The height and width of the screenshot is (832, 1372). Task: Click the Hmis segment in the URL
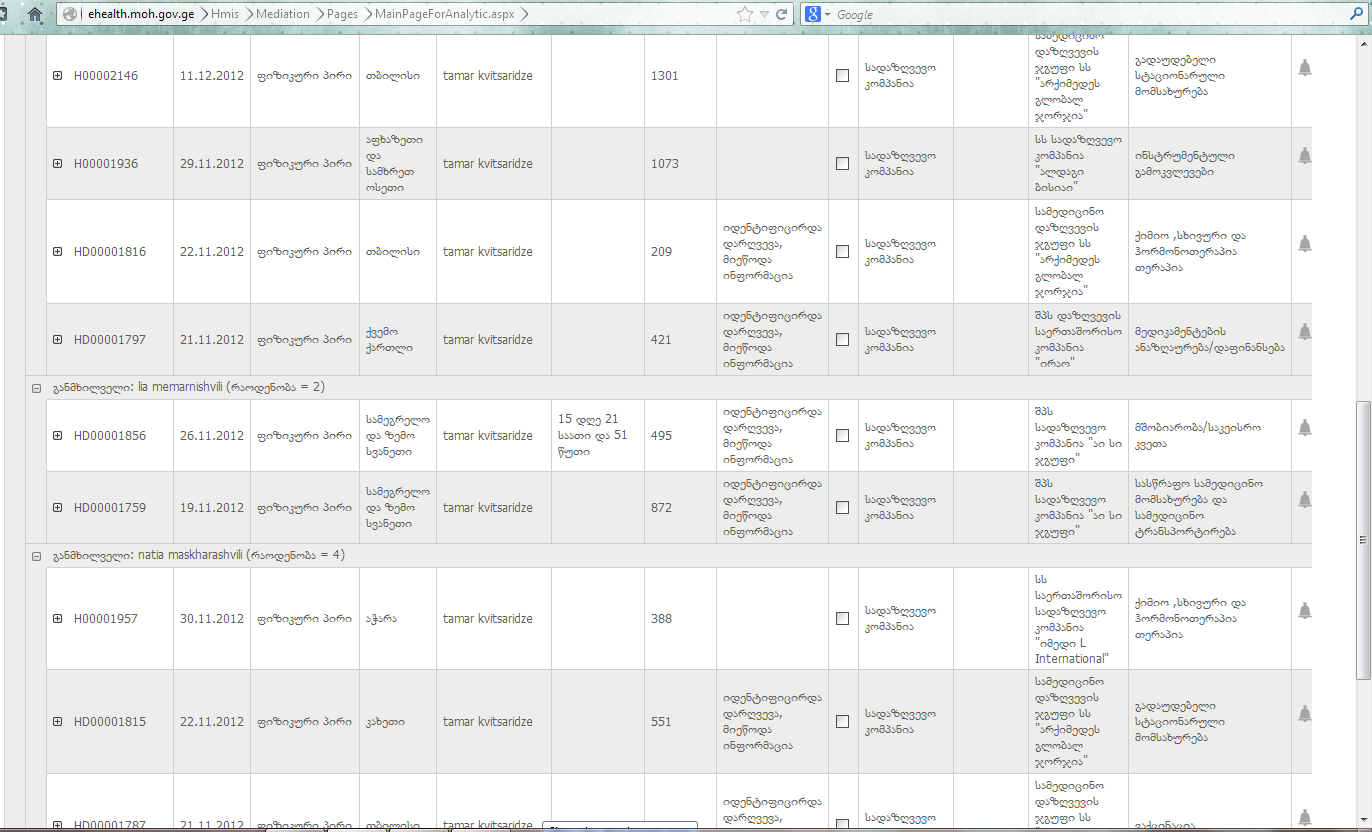pos(224,14)
